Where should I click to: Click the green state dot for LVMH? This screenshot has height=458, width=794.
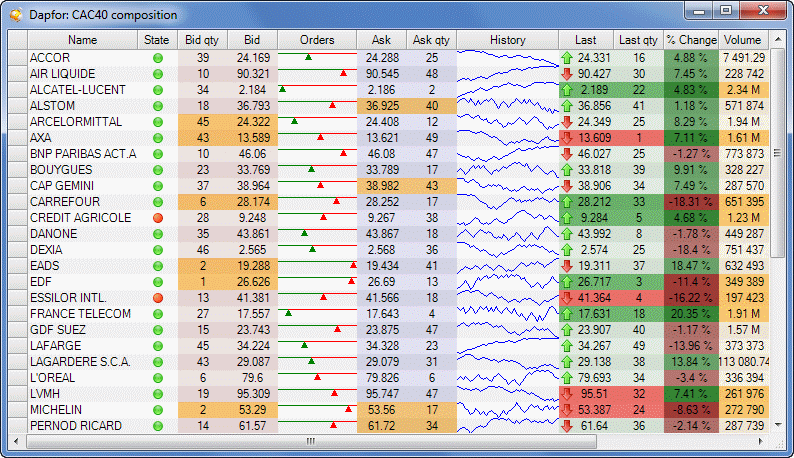158,394
